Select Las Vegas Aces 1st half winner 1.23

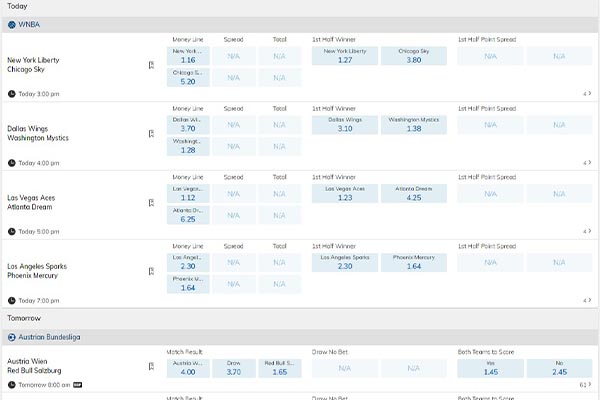pyautogui.click(x=345, y=194)
